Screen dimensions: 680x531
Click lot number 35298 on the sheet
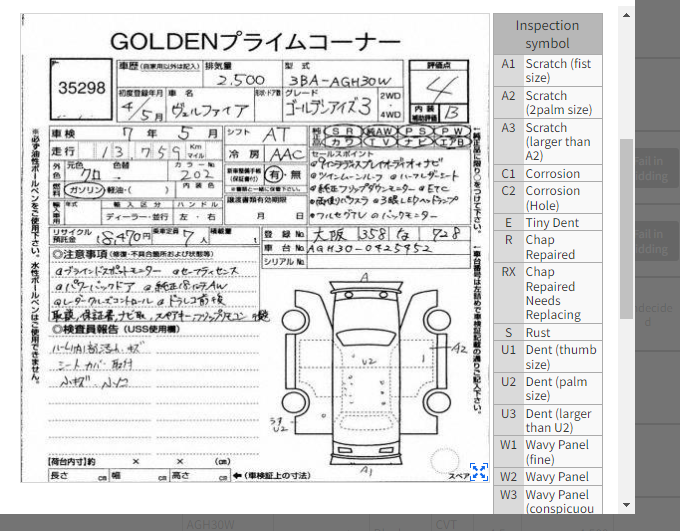tap(82, 88)
